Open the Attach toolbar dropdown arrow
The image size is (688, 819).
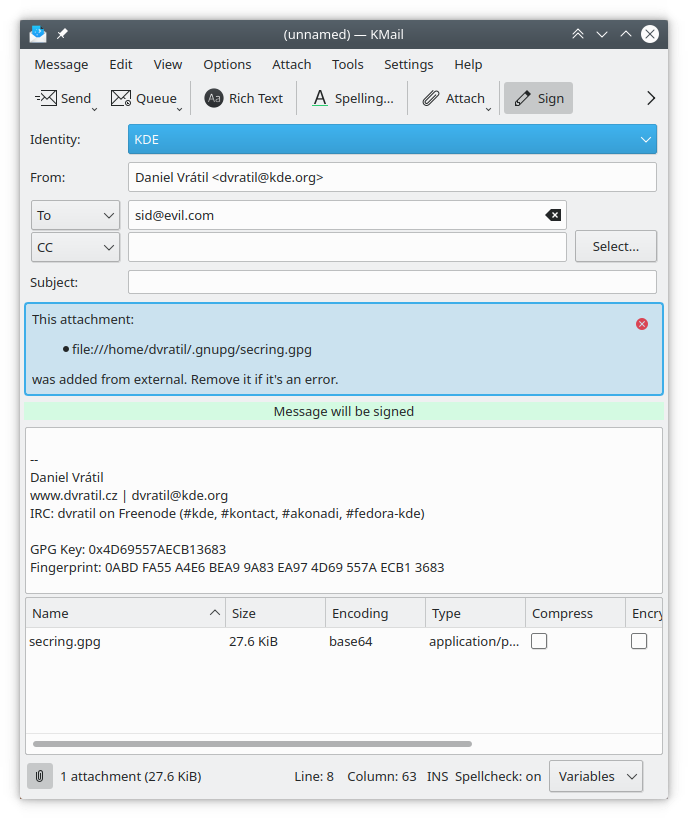coord(488,109)
